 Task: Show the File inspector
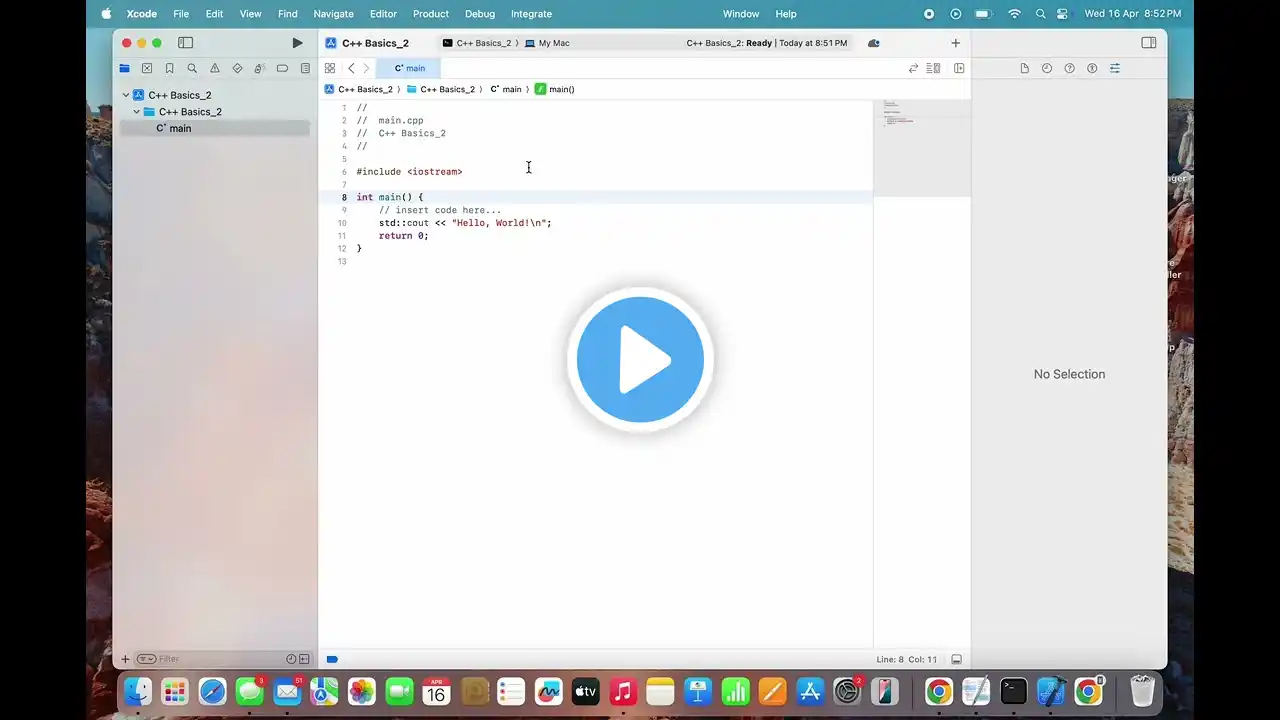[1025, 68]
